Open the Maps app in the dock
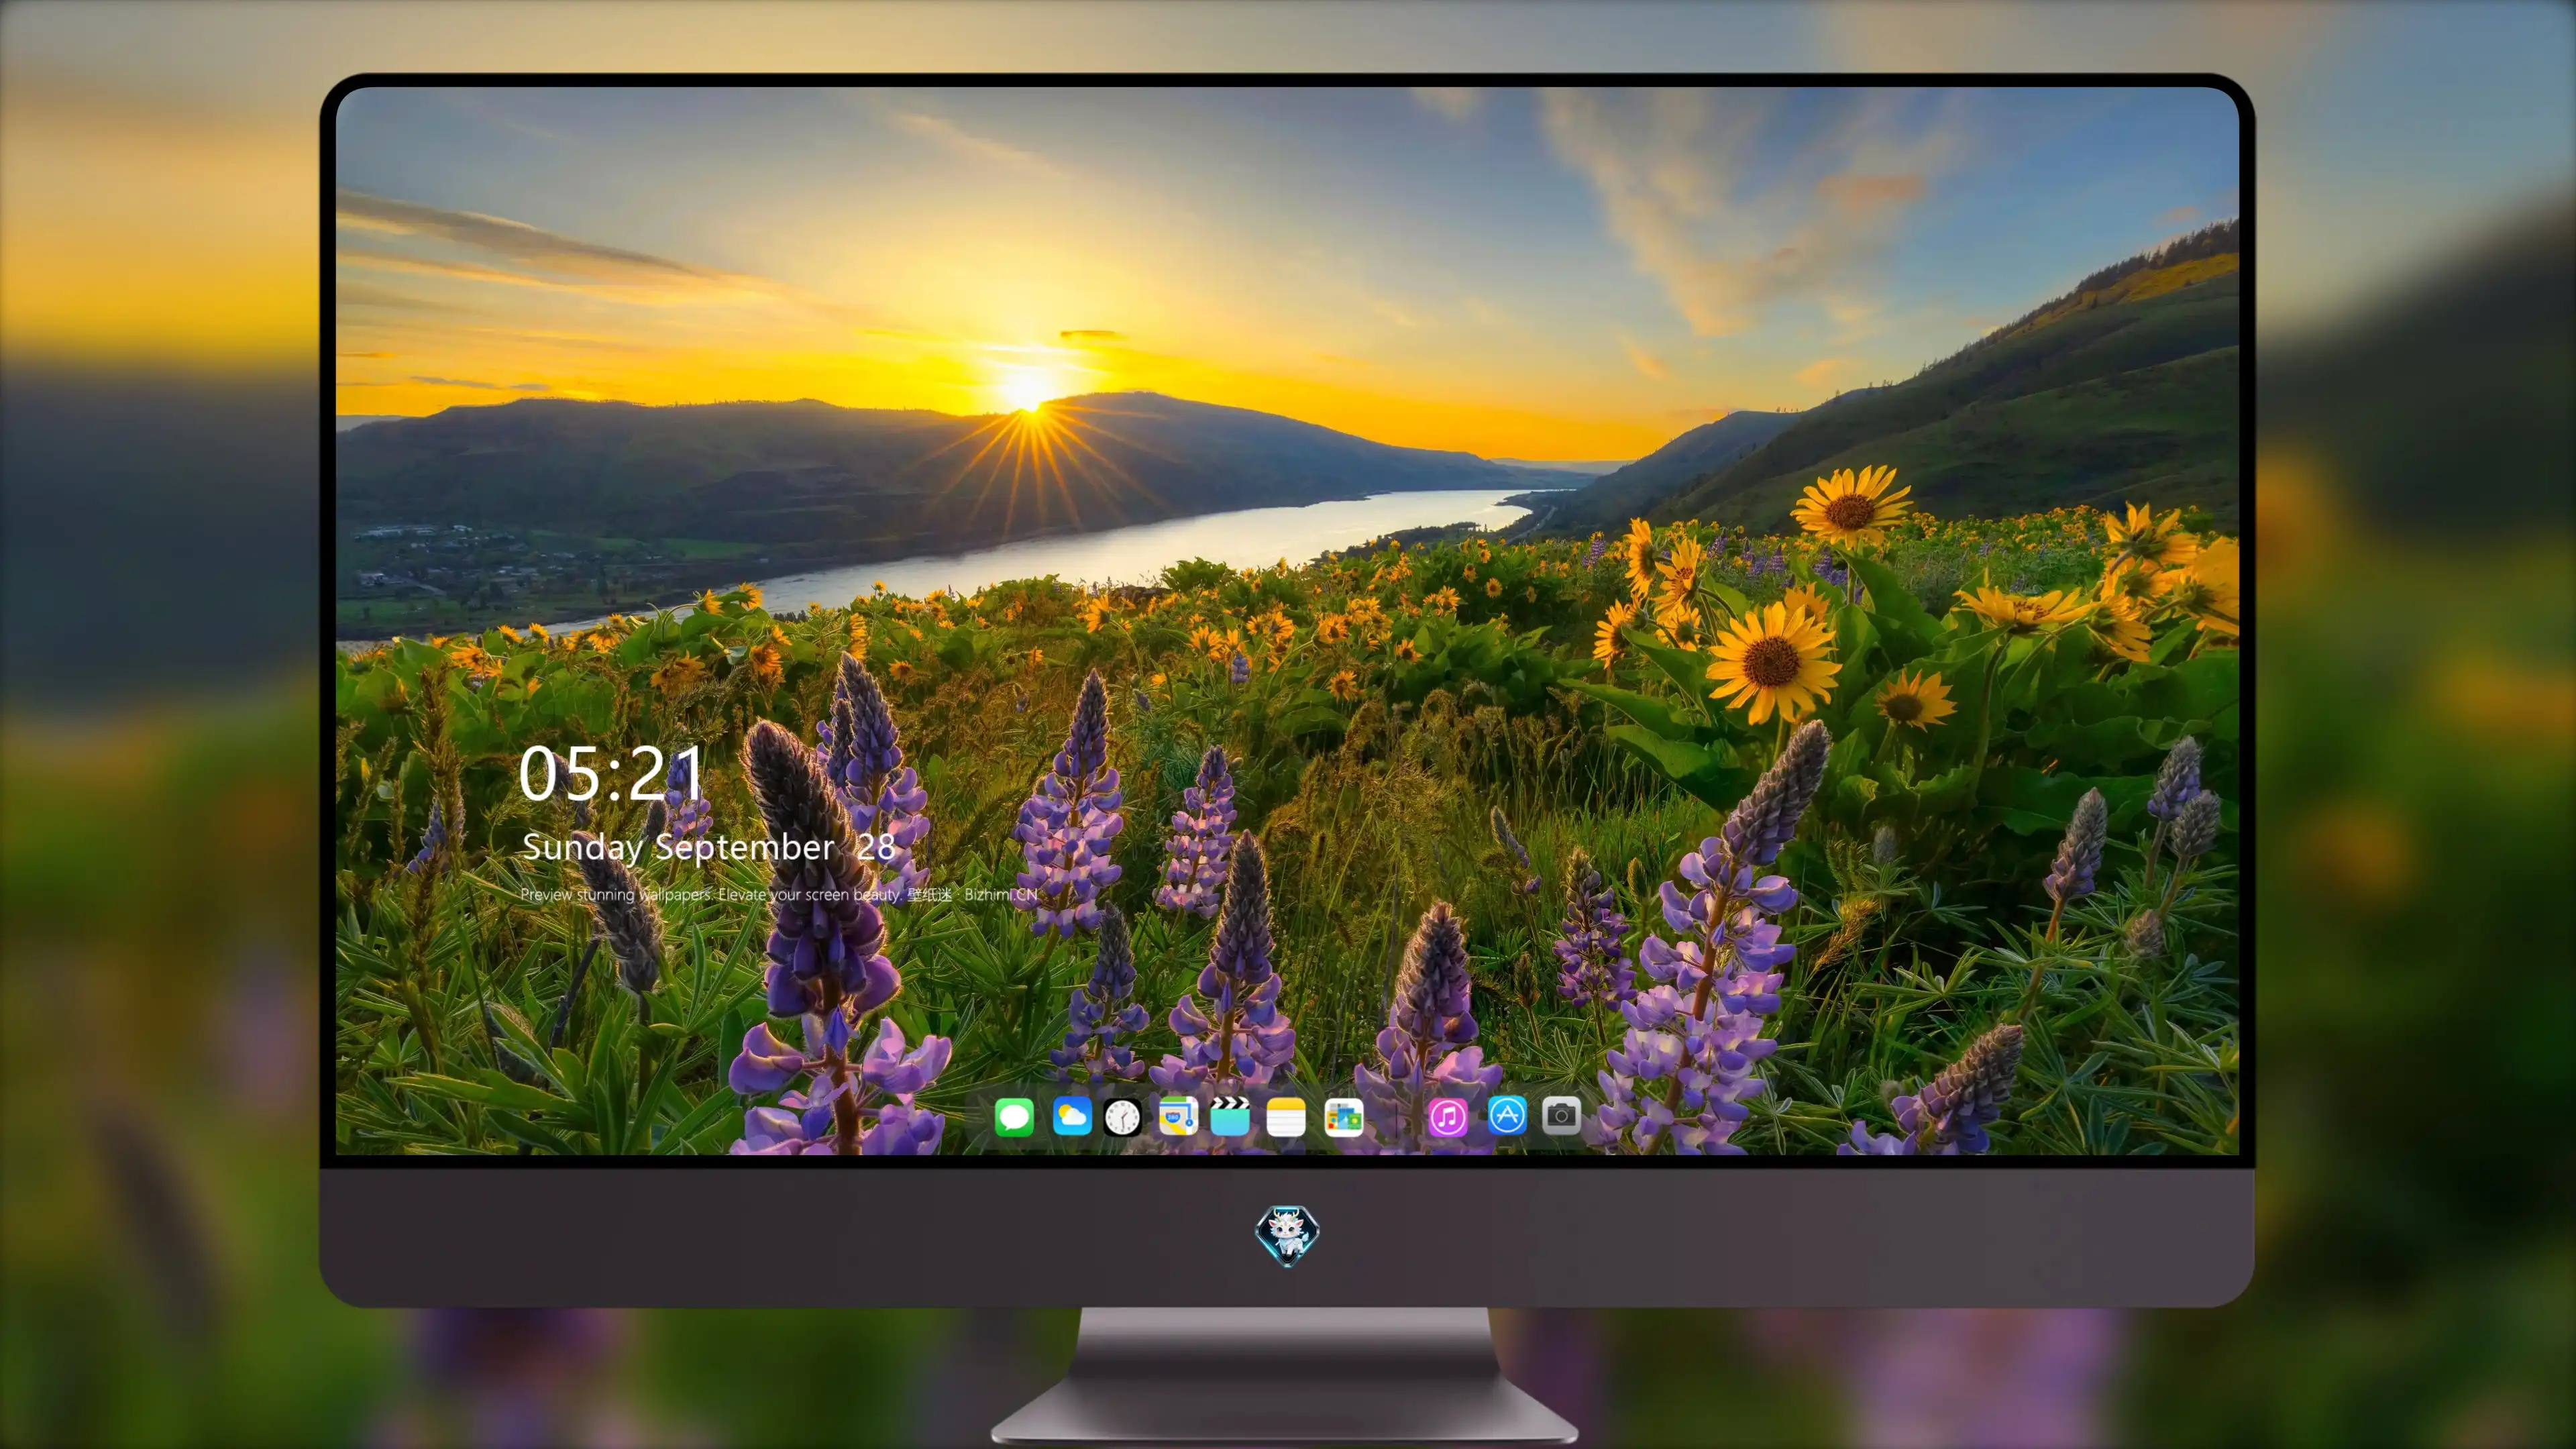This screenshot has height=1449, width=2576. point(1178,1116)
